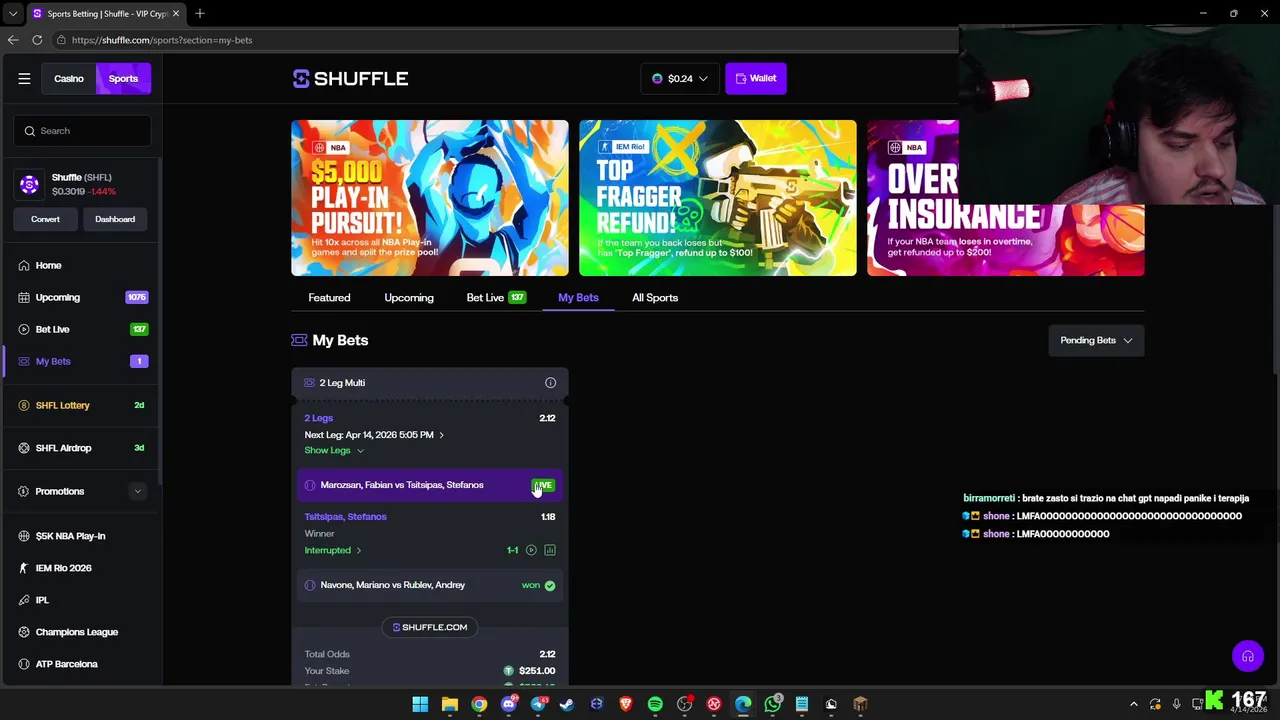Click Tsitsipas, Stefanos selection name
This screenshot has width=1280, height=720.
(x=345, y=517)
